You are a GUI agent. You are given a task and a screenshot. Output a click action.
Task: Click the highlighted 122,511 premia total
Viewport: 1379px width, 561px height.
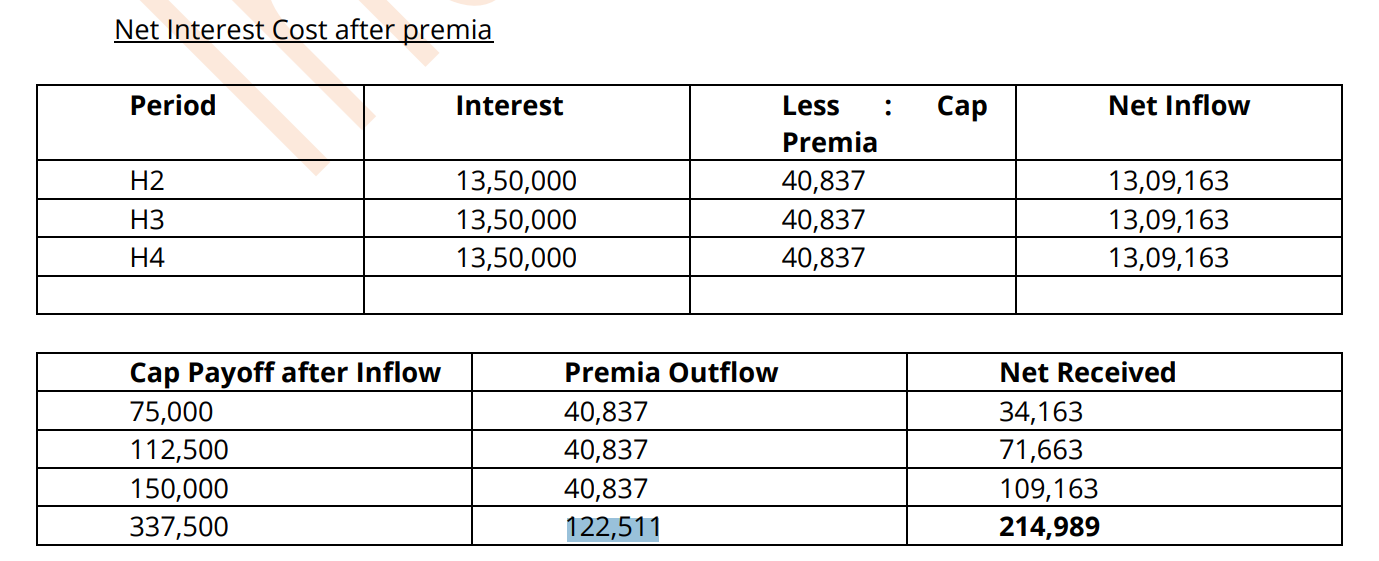click(x=613, y=527)
